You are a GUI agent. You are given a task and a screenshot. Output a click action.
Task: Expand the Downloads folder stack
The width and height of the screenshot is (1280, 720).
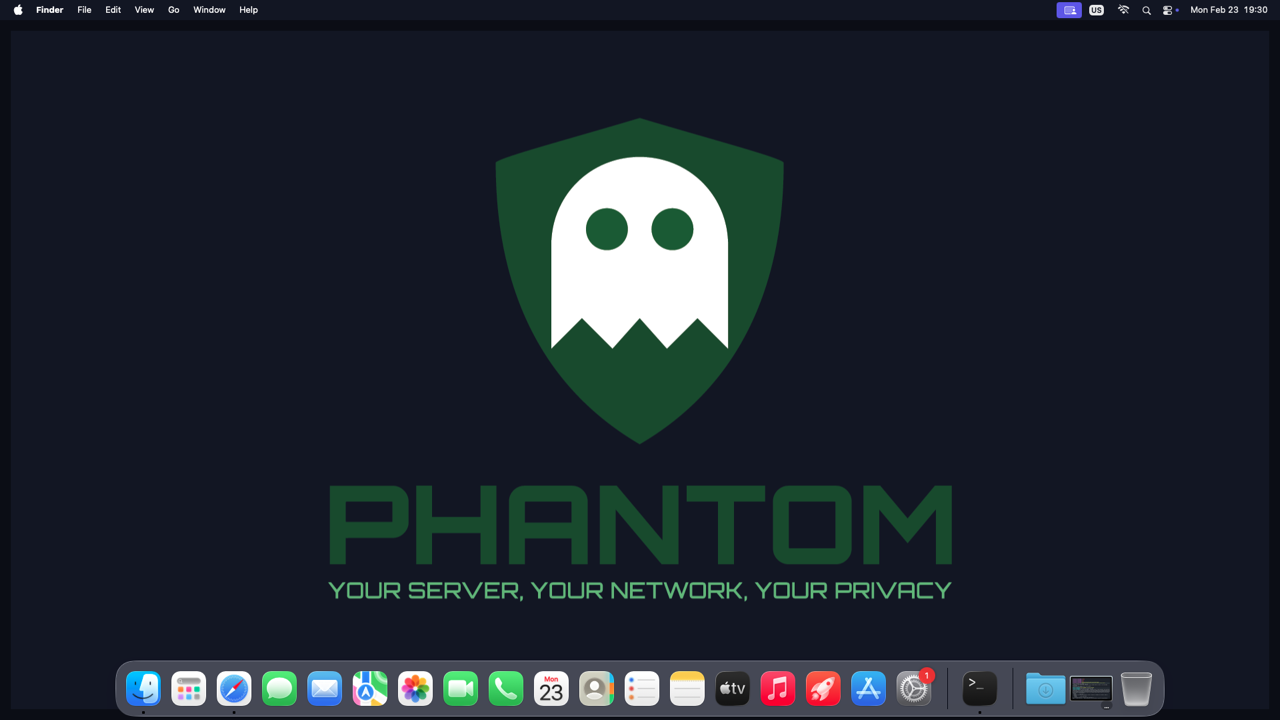click(1045, 689)
